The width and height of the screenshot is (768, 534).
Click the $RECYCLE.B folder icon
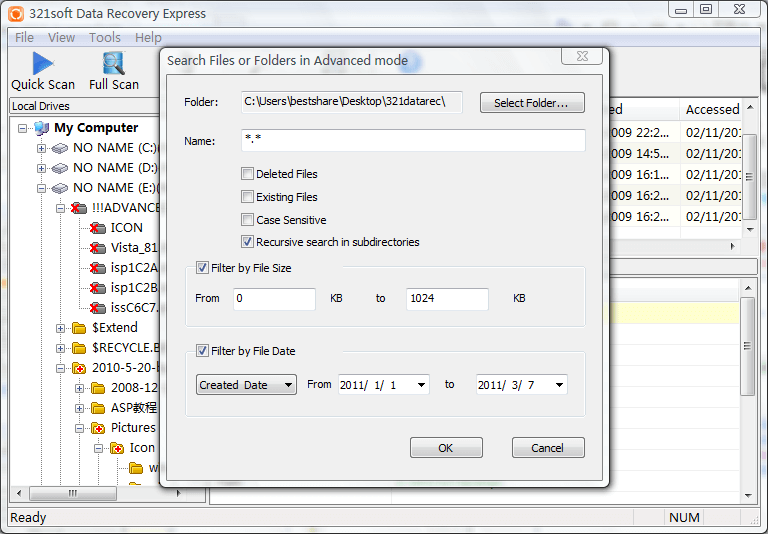point(79,348)
